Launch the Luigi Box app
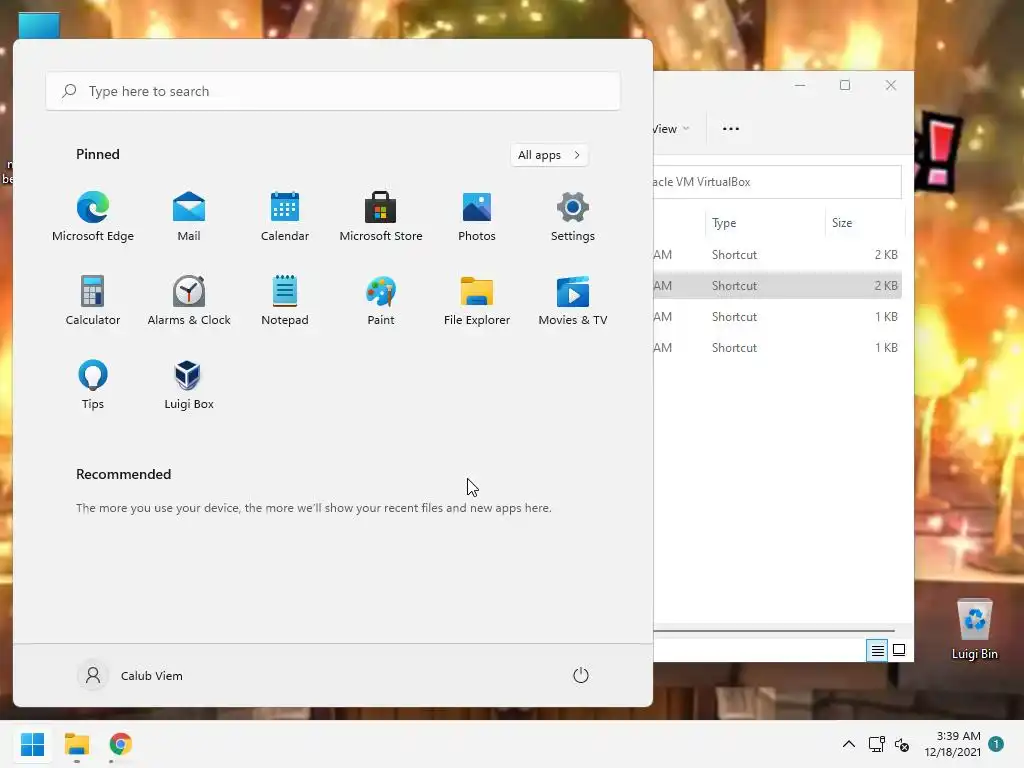This screenshot has height=768, width=1024. coord(189,385)
